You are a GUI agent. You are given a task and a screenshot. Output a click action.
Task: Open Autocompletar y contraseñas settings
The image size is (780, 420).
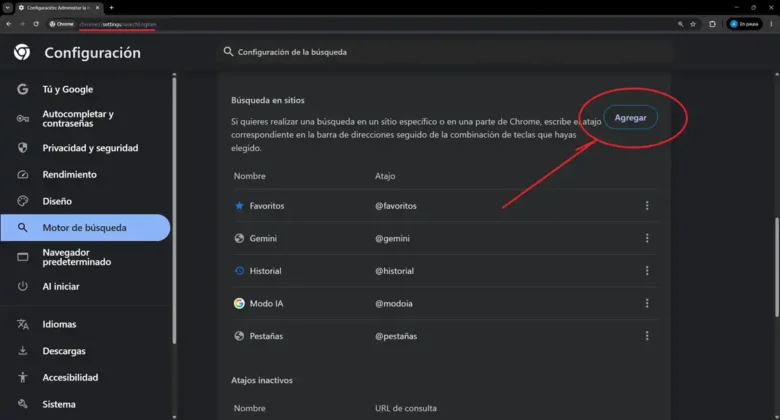click(x=78, y=118)
